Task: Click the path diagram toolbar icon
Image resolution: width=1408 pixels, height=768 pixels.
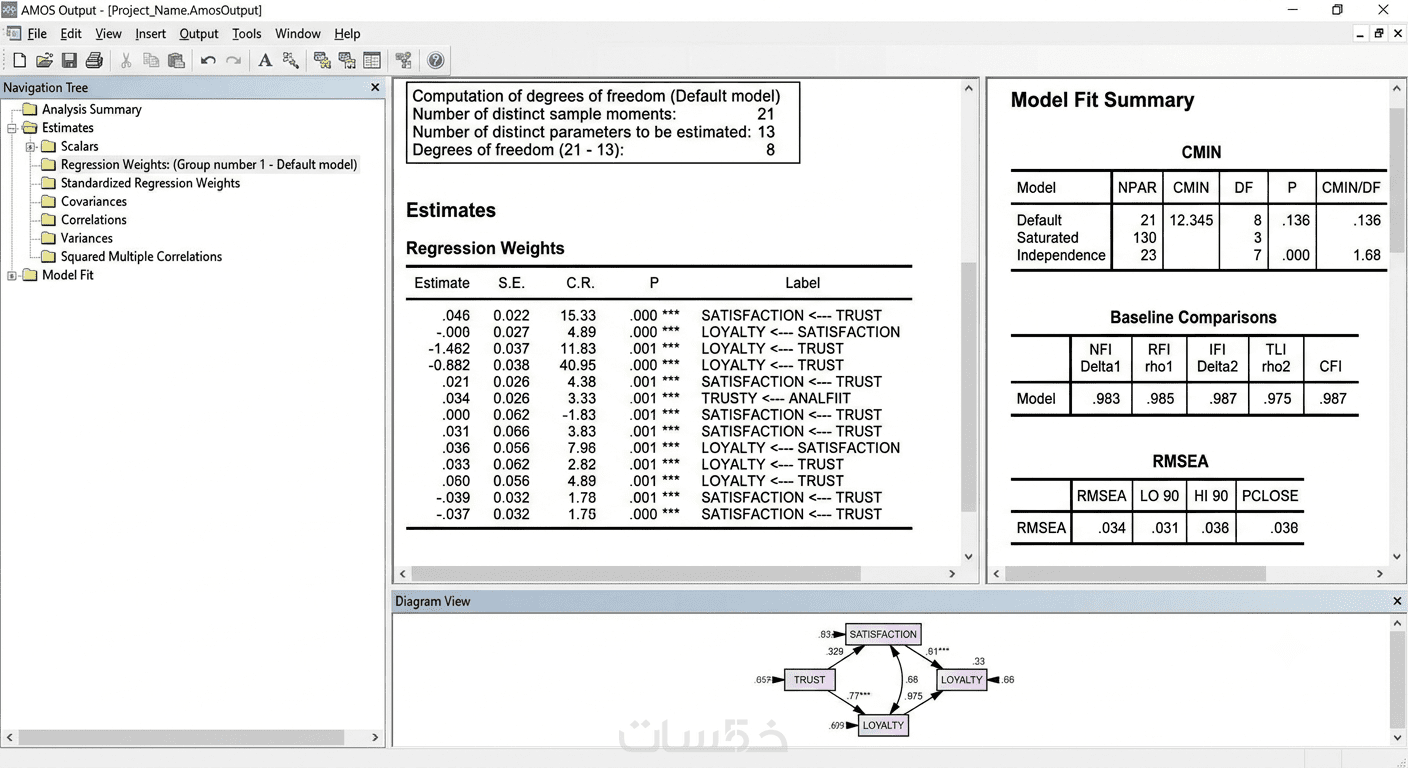Action: 404,61
